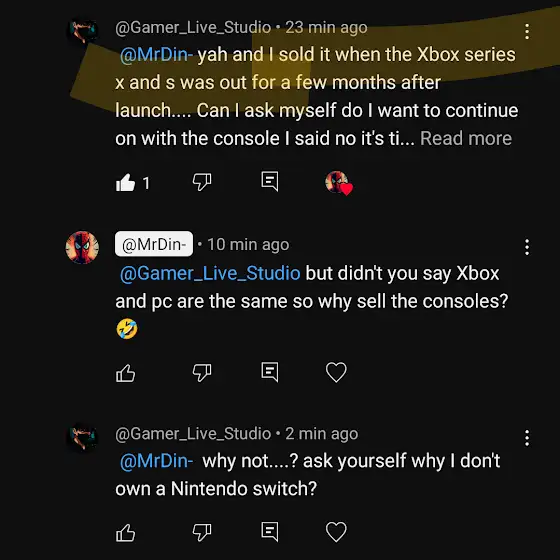
Task: Dislike the comment about selling the Xbox
Action: 202,182
